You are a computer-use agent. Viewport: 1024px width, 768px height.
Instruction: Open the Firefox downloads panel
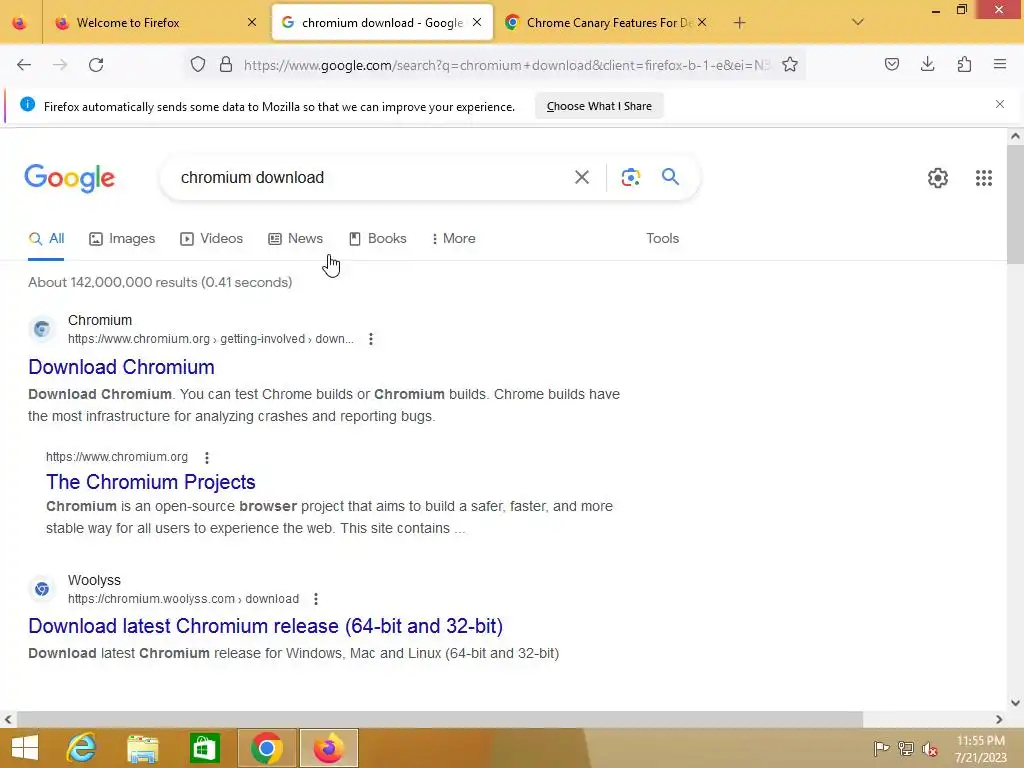point(927,64)
